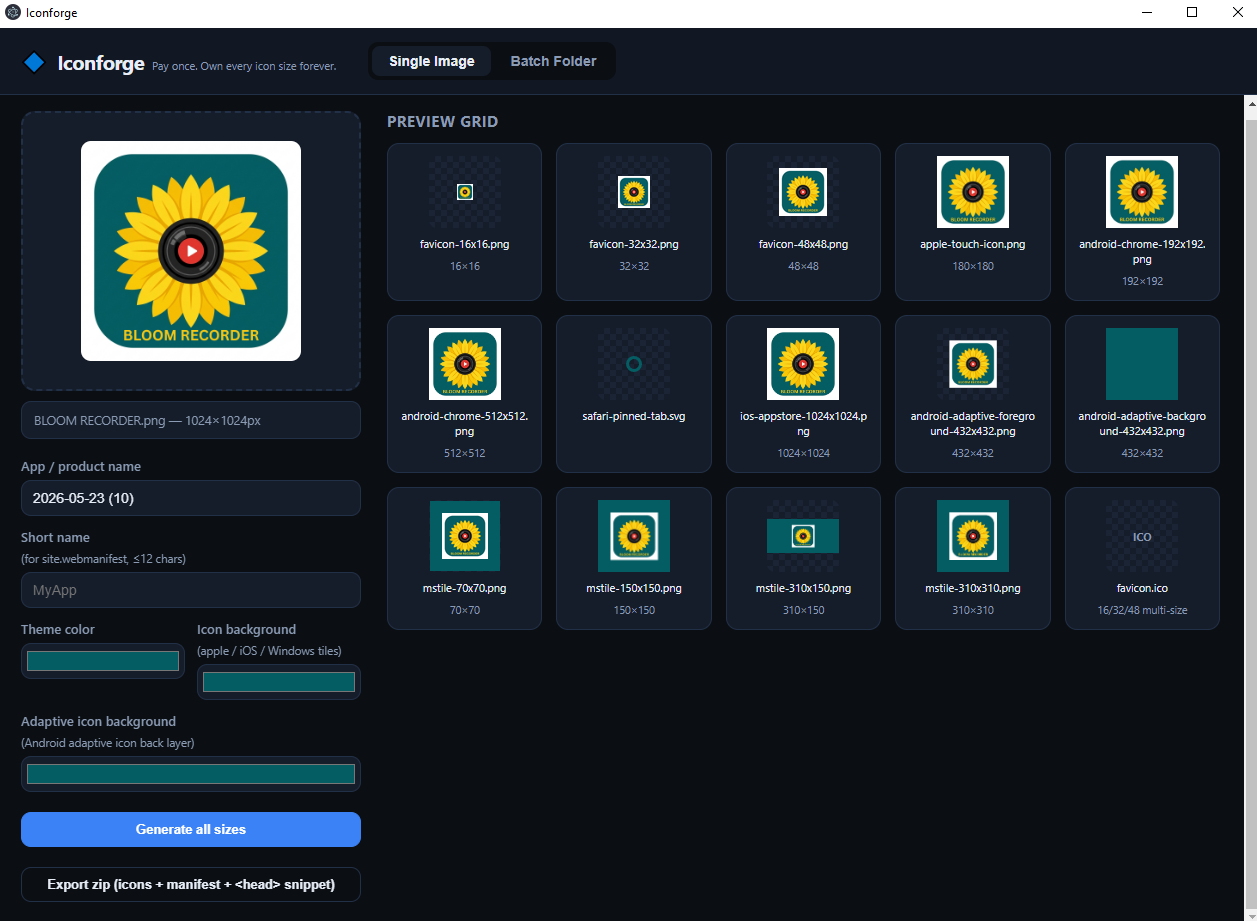Switch to the Single Image tab
The width and height of the screenshot is (1257, 921).
432,61
